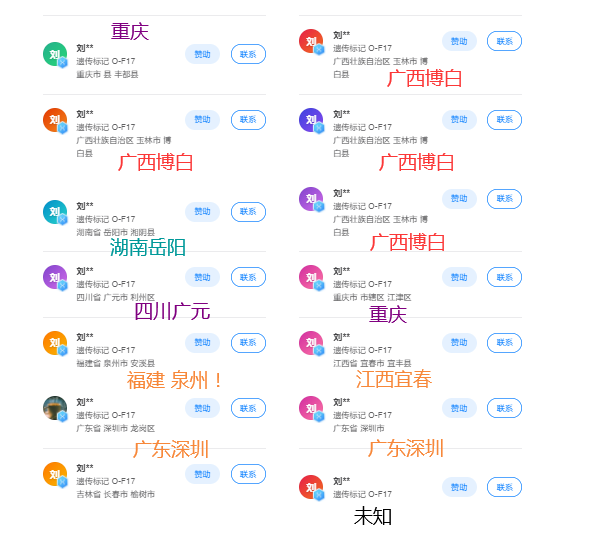Click 联系 for the 重庆市 丰都县 user

(x=248, y=54)
